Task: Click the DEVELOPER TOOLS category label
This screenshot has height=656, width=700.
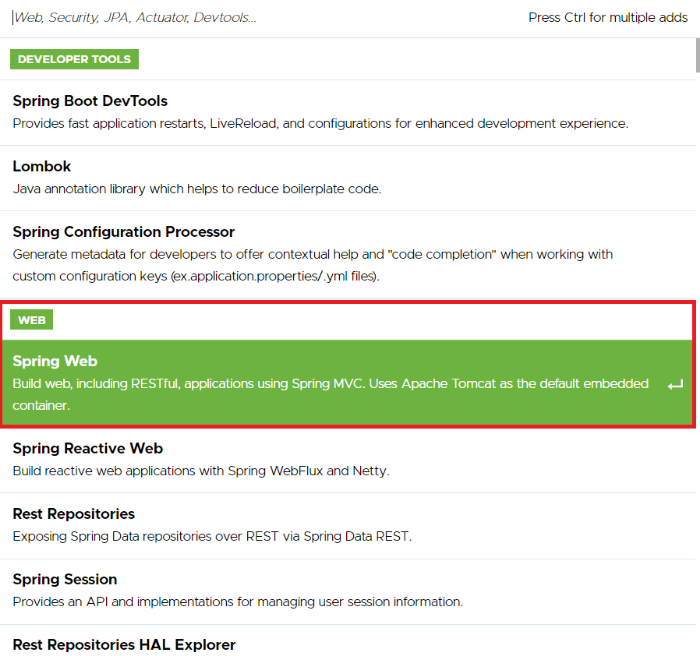Action: (x=75, y=59)
